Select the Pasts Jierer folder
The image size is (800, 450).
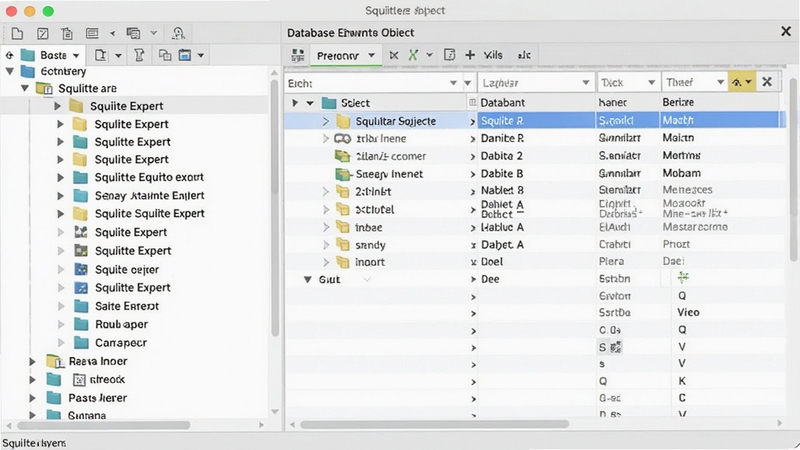(x=97, y=398)
